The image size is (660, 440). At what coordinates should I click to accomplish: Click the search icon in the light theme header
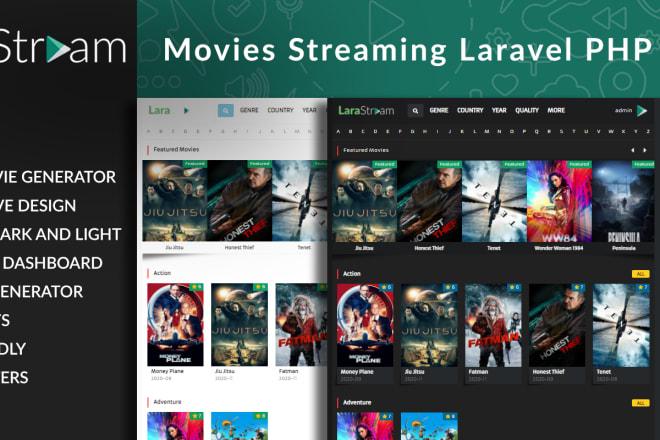click(x=226, y=110)
